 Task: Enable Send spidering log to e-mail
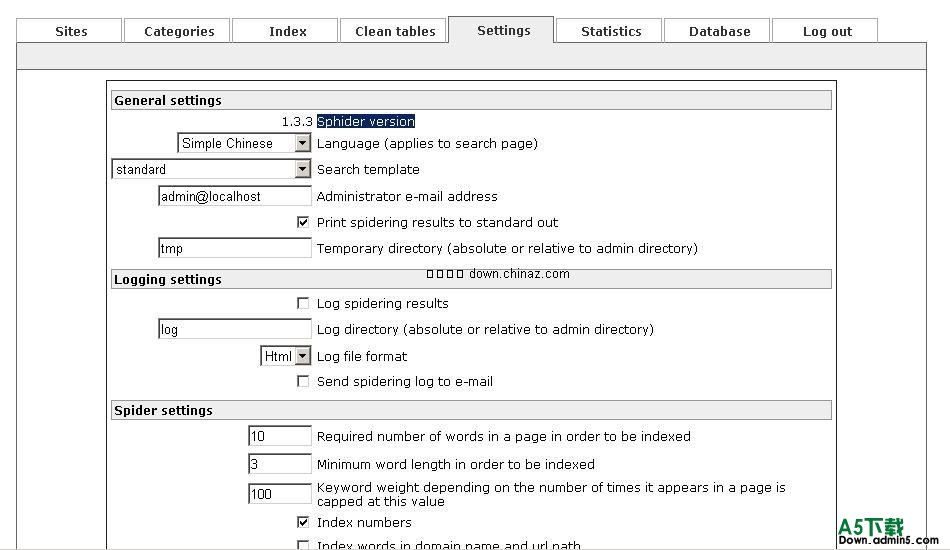(303, 381)
